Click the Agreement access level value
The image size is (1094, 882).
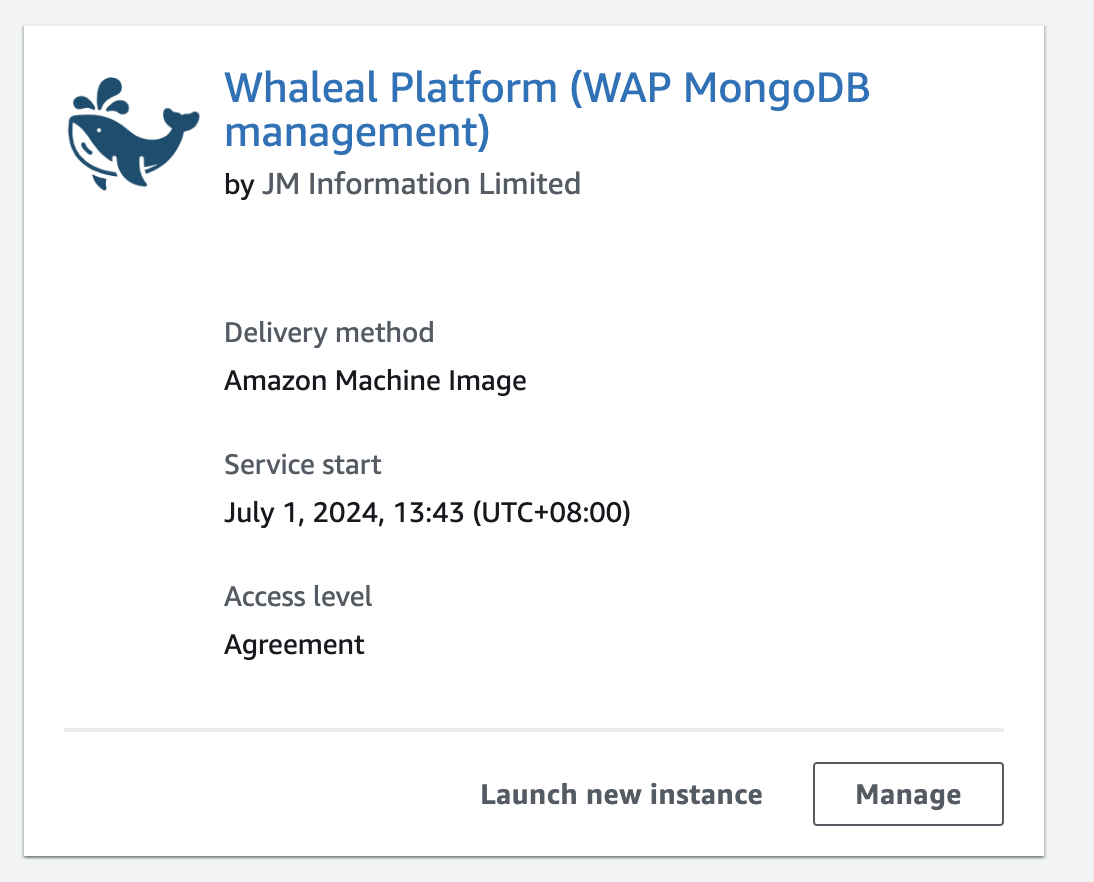tap(294, 645)
